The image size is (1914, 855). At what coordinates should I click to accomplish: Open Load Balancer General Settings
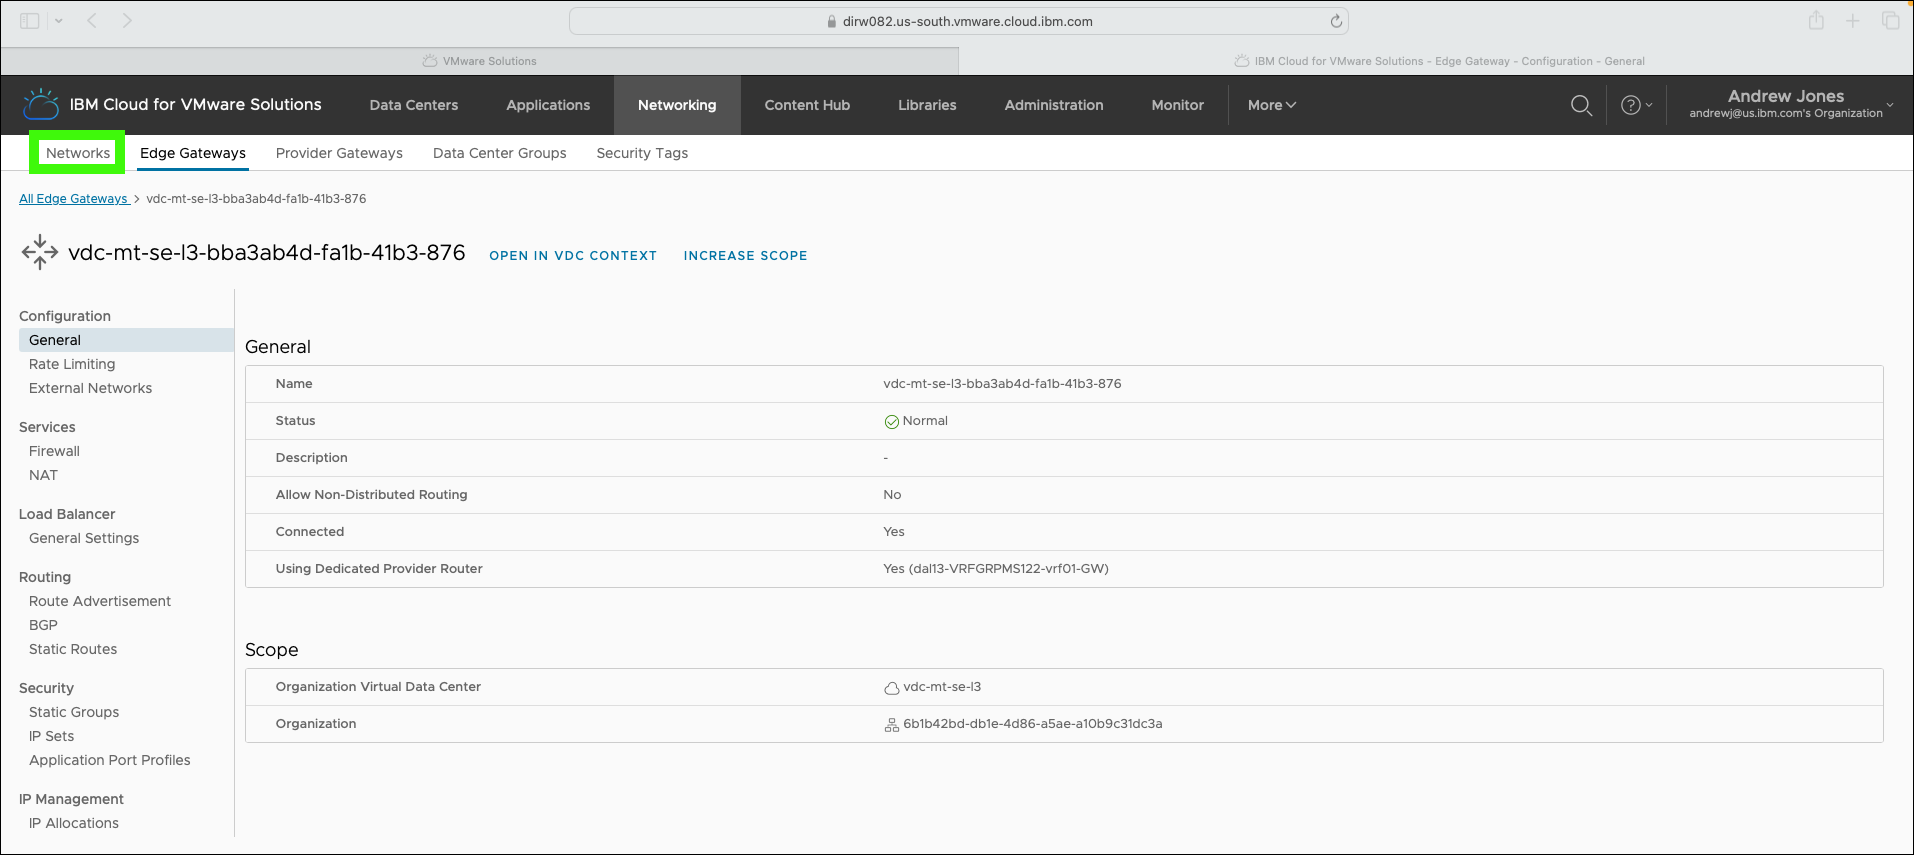tap(84, 538)
